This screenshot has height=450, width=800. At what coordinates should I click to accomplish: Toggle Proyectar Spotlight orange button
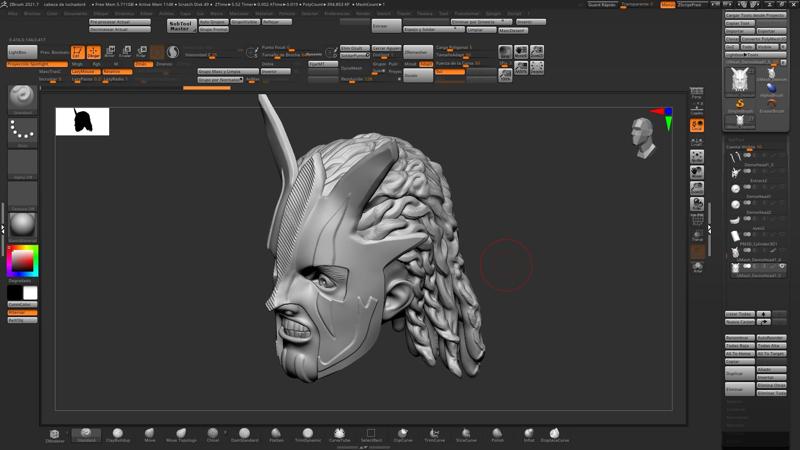click(37, 64)
